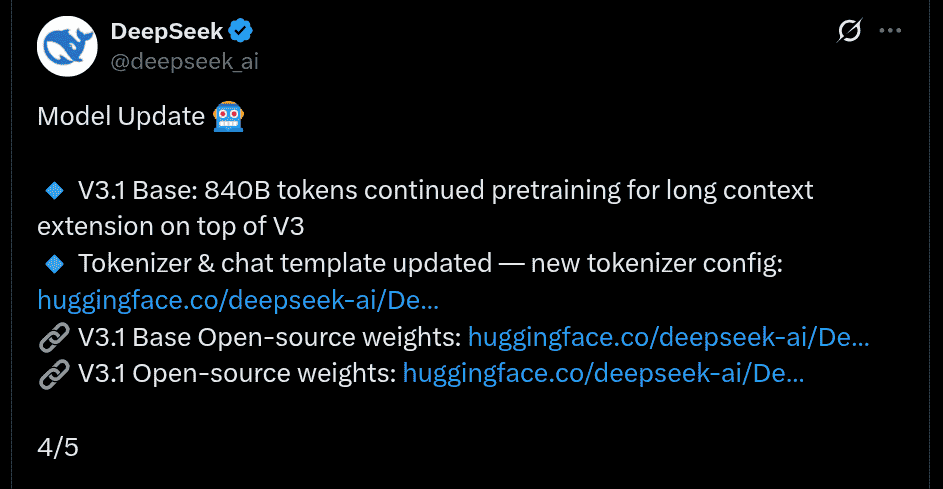Screen dimensions: 943x489
Task: Click the robot emoji after Model Update
Action: (x=229, y=116)
